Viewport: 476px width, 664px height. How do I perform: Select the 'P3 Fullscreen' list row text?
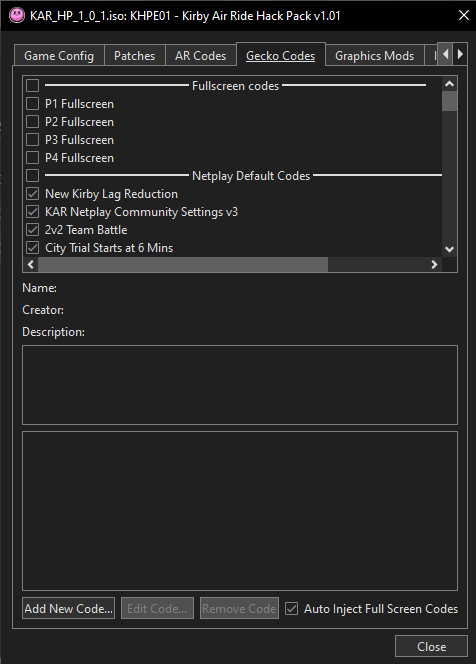pos(79,140)
